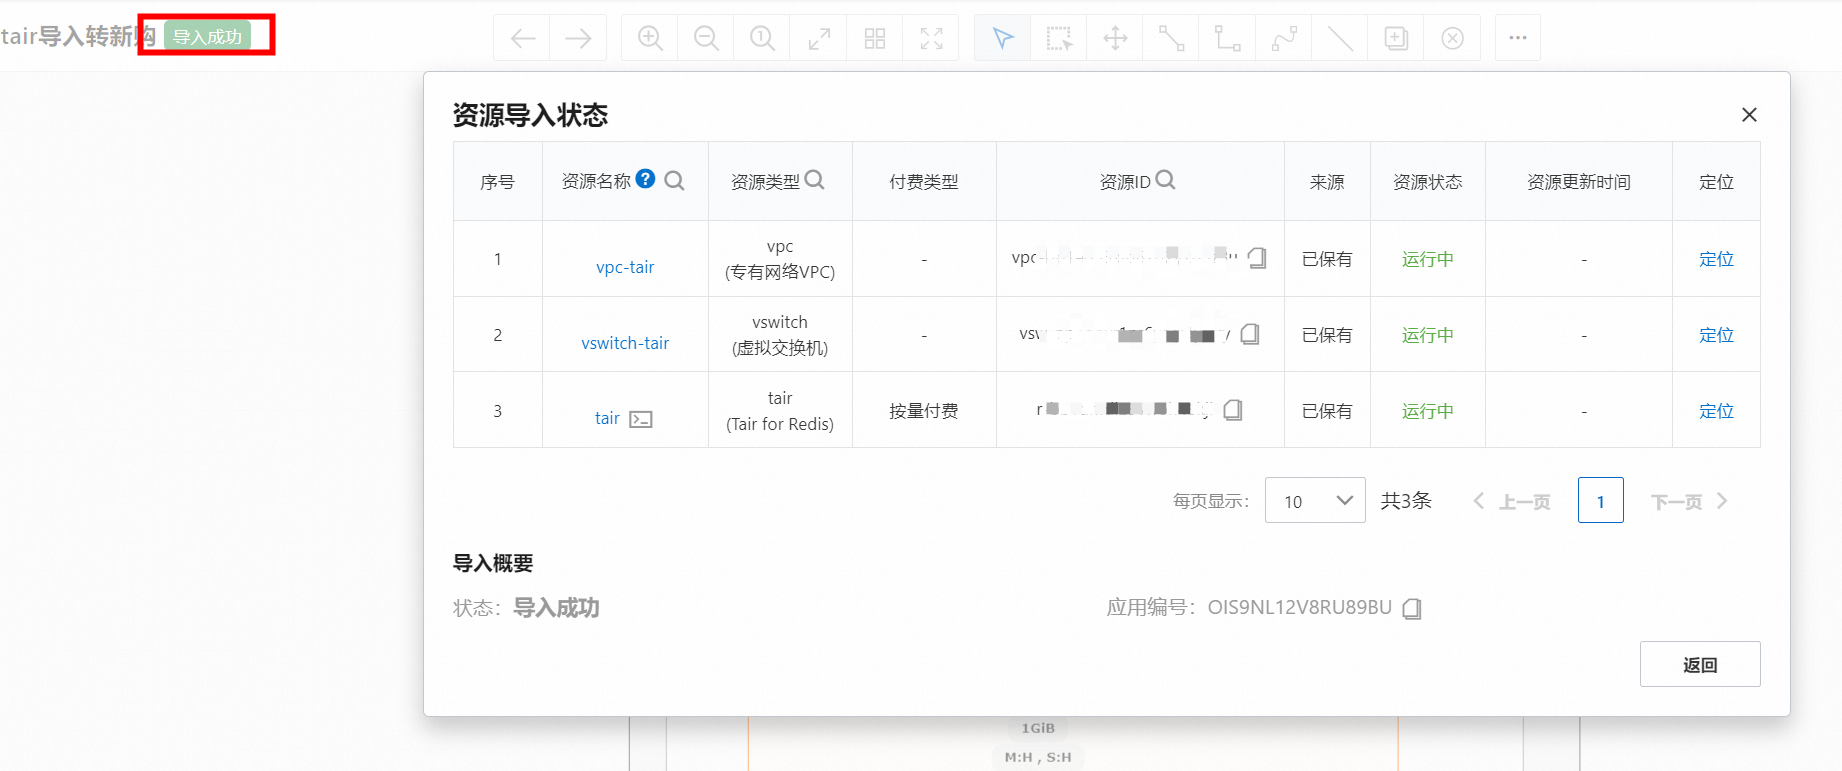The width and height of the screenshot is (1842, 771).
Task: Zoom in on the canvas
Action: 650,38
